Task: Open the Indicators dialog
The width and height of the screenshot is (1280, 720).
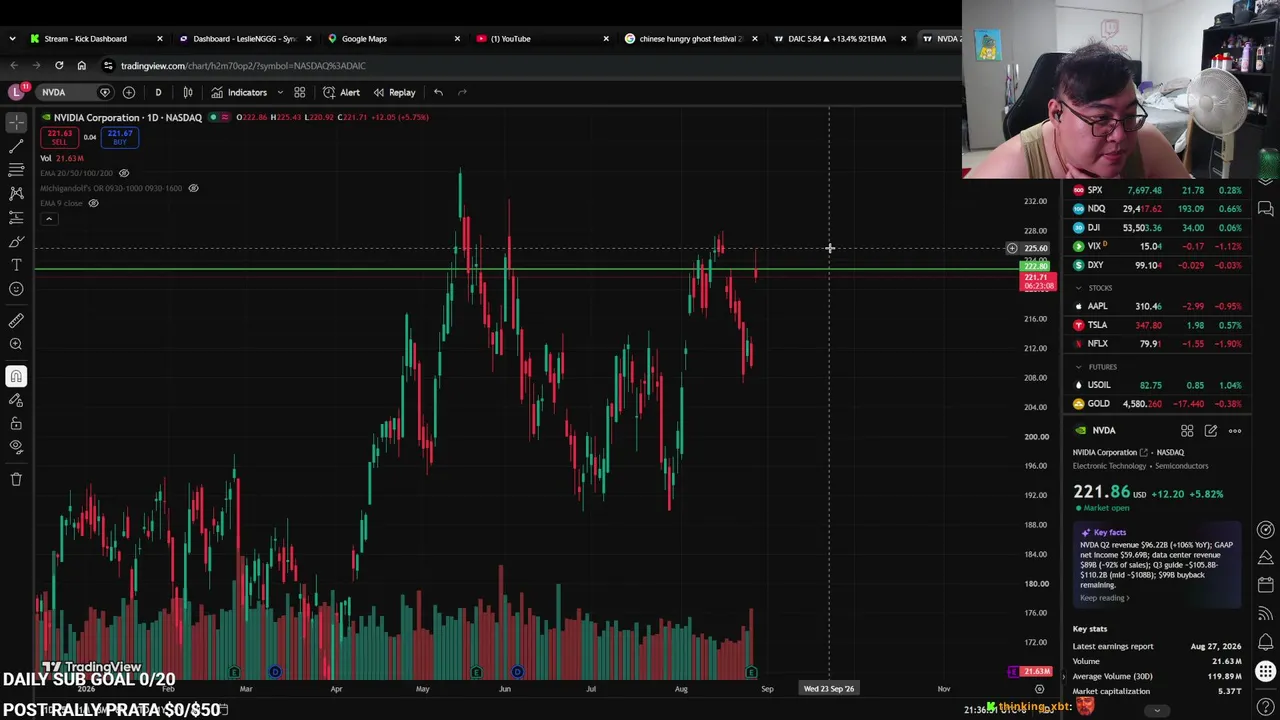Action: [x=239, y=92]
